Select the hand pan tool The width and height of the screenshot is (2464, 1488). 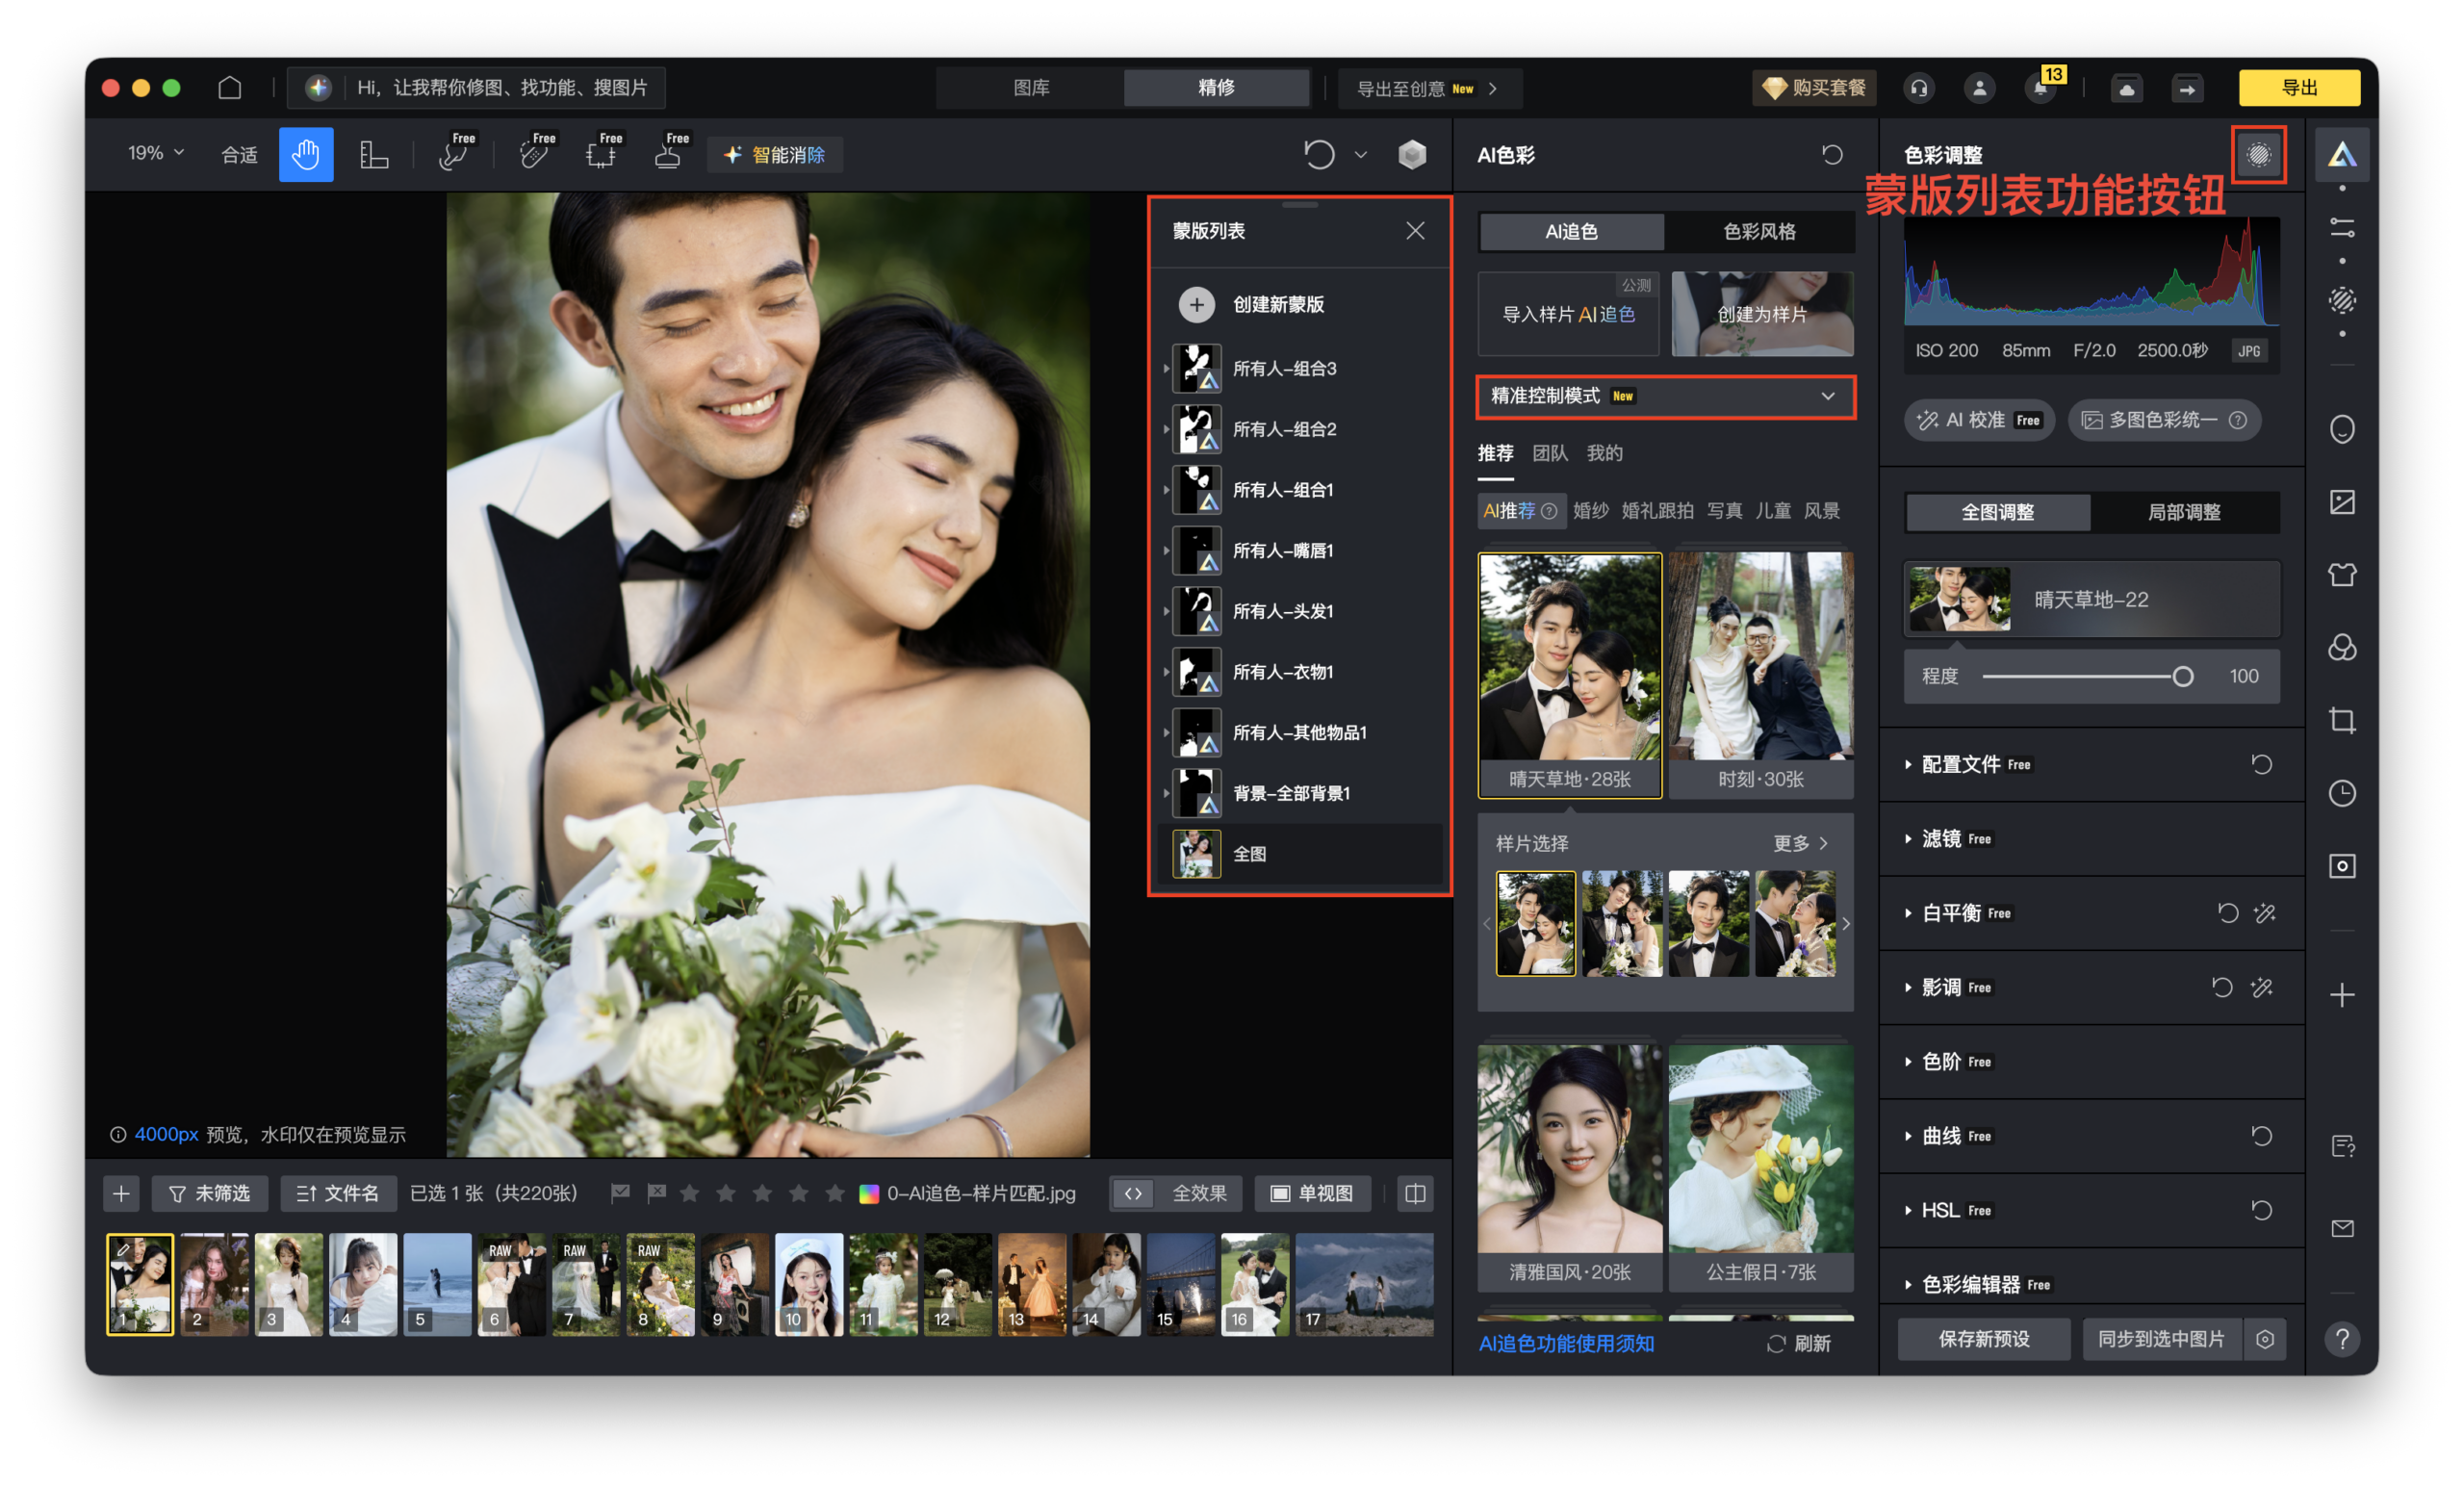(305, 154)
